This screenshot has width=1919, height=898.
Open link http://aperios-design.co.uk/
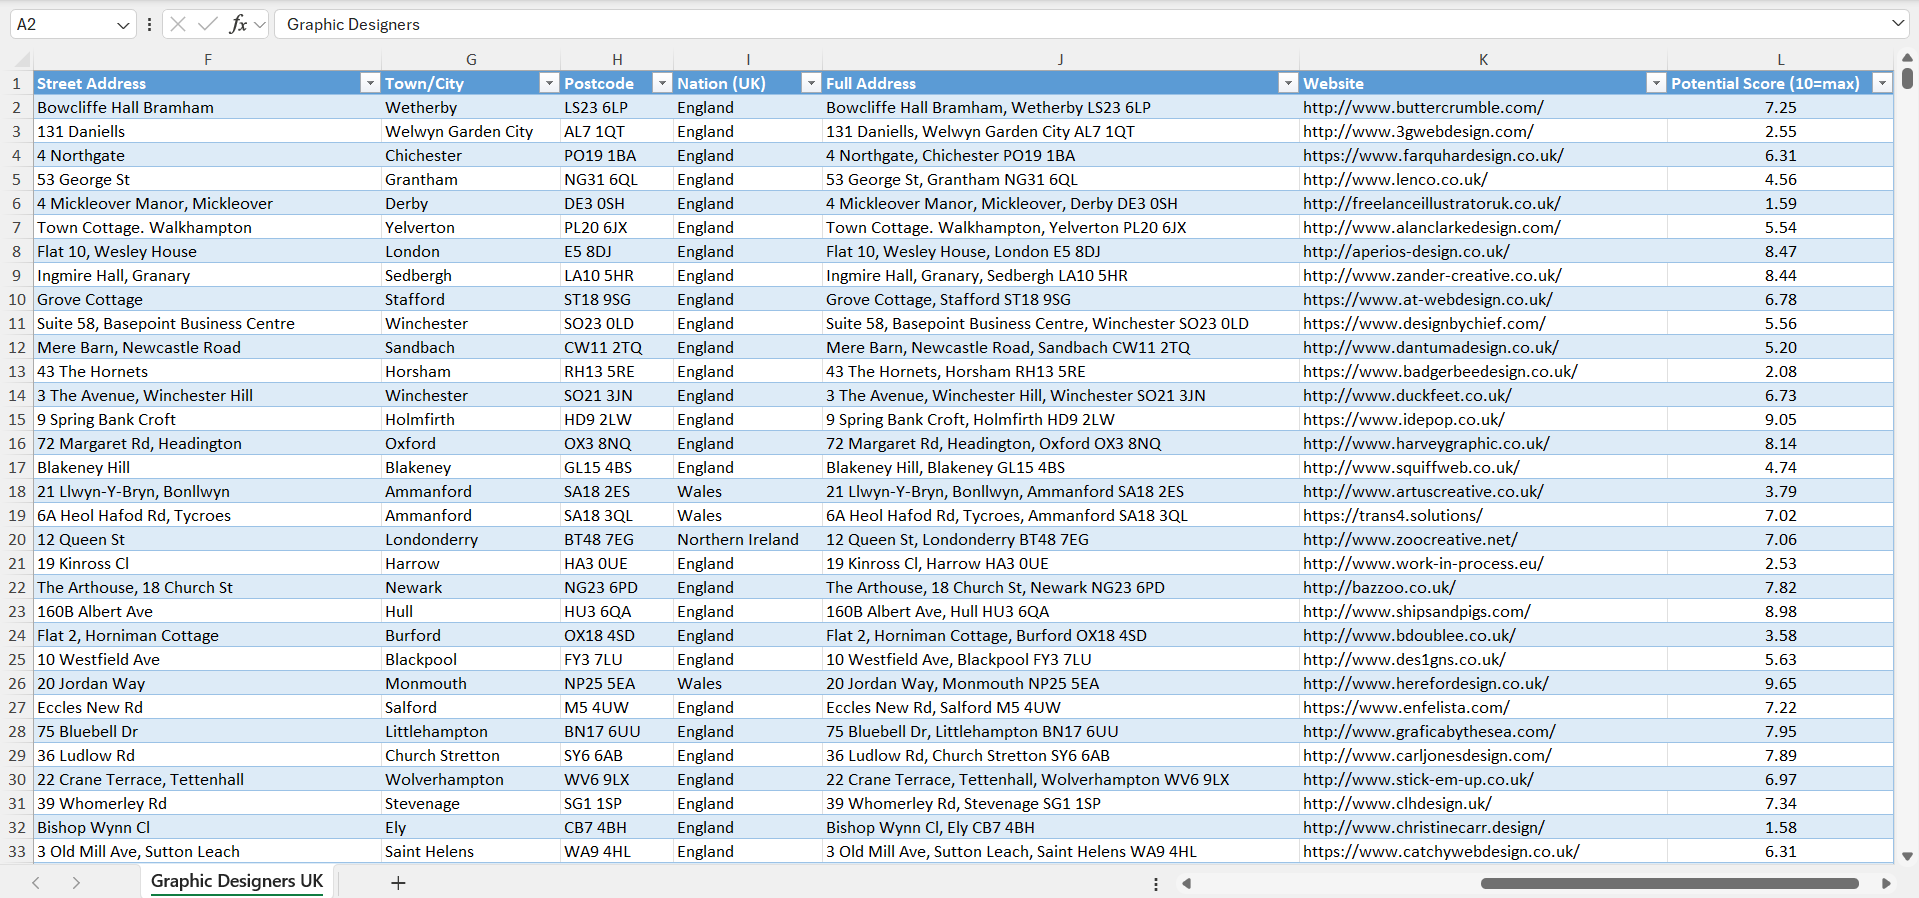pos(1406,252)
